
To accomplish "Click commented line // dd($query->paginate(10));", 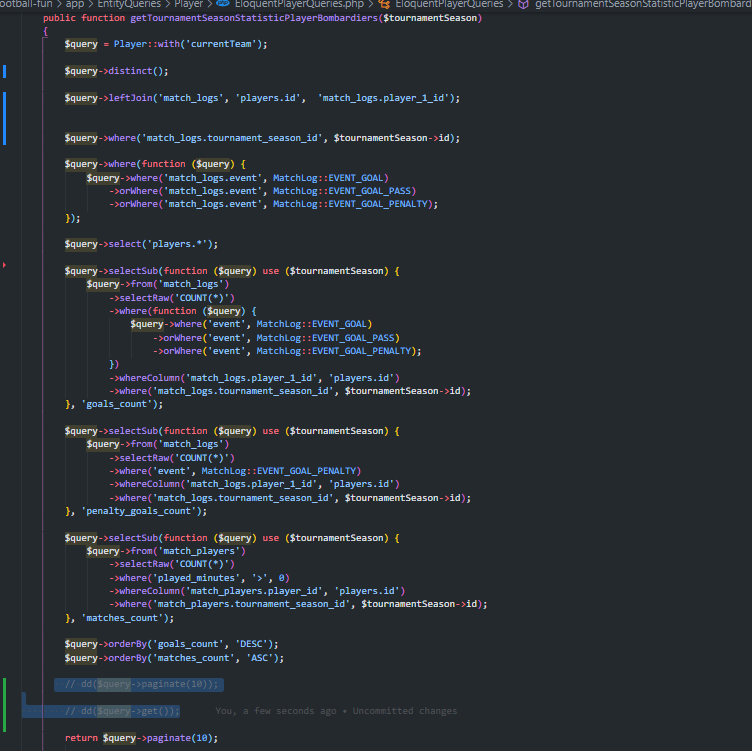I will pos(141,684).
